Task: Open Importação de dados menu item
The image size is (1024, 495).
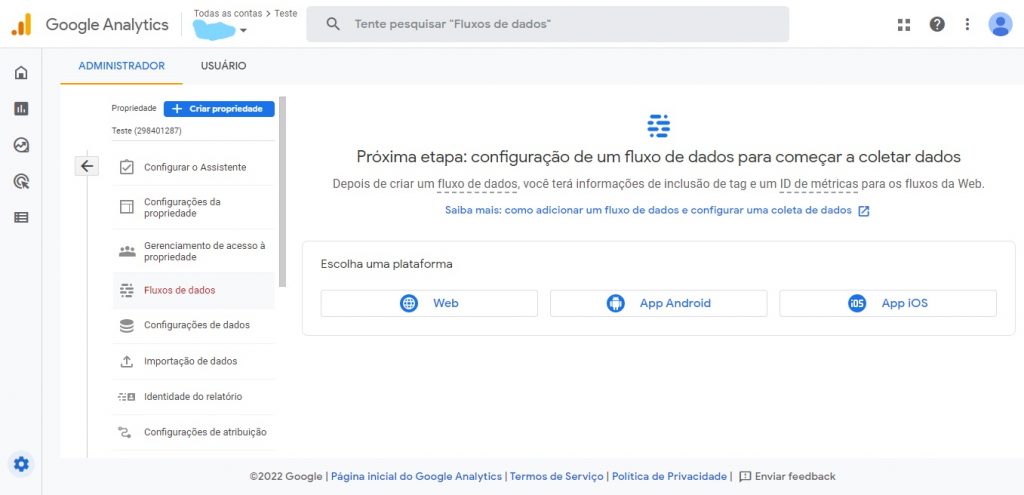Action: [193, 361]
